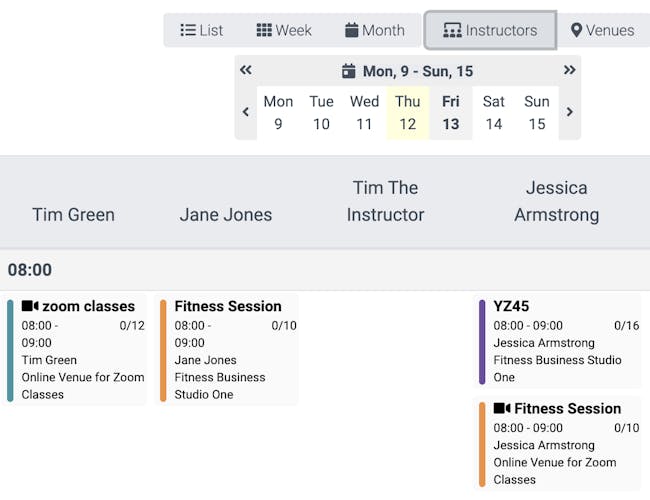650x500 pixels.
Task: Pick Sunday 15 in the week strip
Action: click(x=537, y=112)
